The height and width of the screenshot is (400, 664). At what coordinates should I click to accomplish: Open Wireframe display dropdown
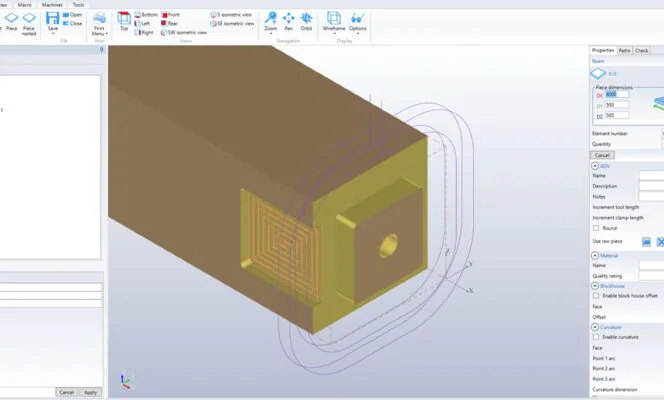pos(334,23)
